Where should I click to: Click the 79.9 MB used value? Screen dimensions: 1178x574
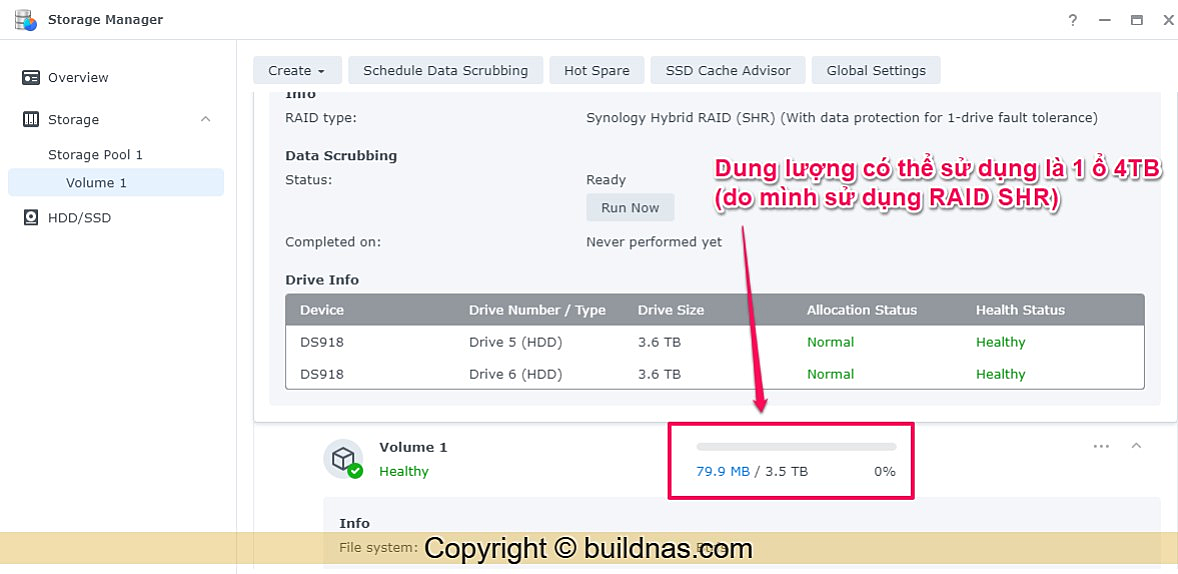pyautogui.click(x=723, y=472)
